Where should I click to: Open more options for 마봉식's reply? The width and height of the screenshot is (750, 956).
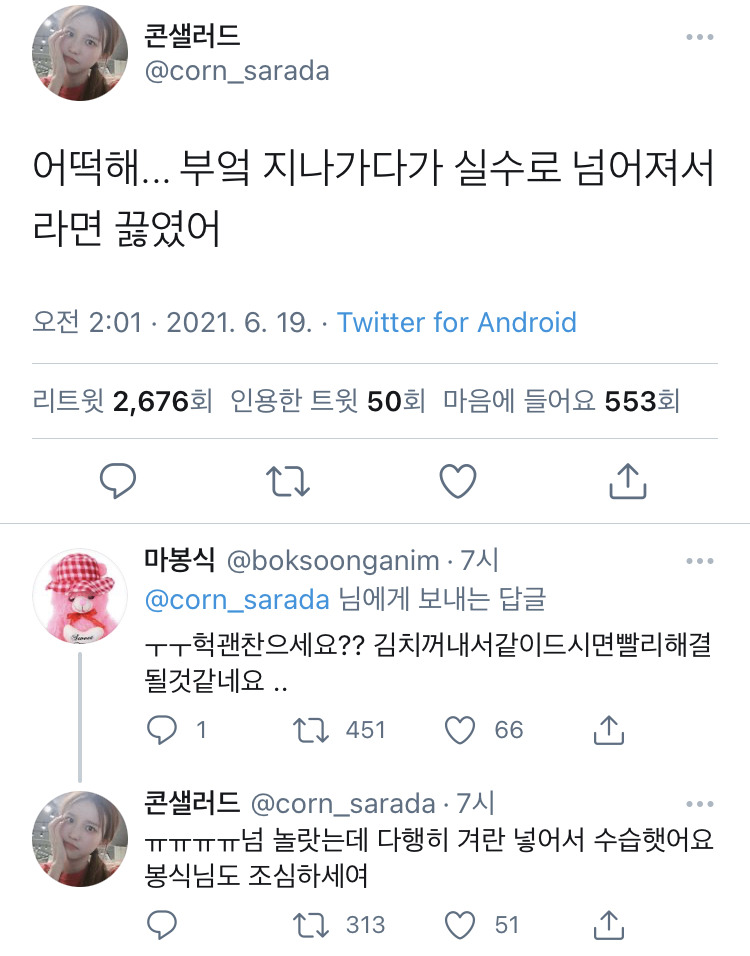tap(700, 561)
